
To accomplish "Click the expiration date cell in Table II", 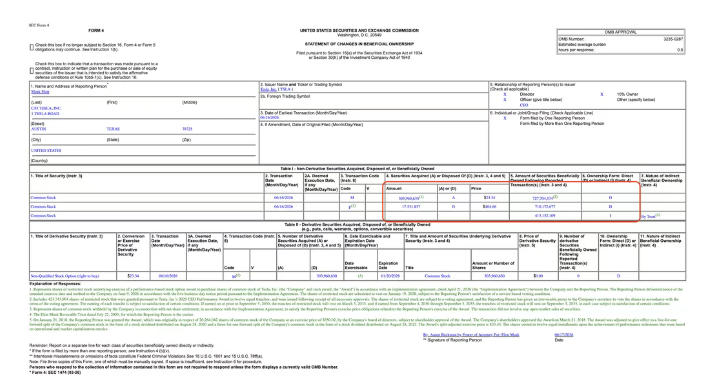I will tap(391, 276).
